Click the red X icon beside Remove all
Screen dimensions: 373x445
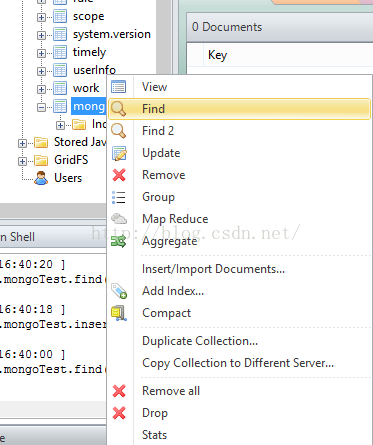pyautogui.click(x=119, y=391)
